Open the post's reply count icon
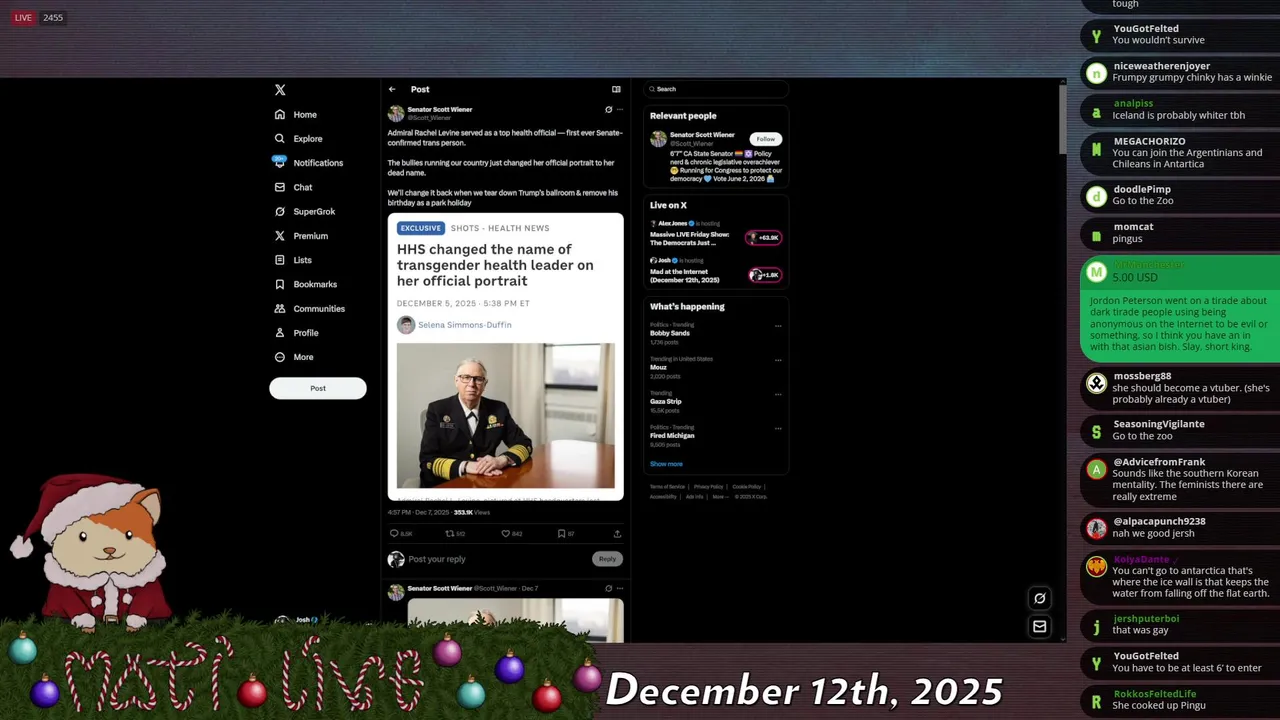Viewport: 1280px width, 720px height. (x=400, y=534)
